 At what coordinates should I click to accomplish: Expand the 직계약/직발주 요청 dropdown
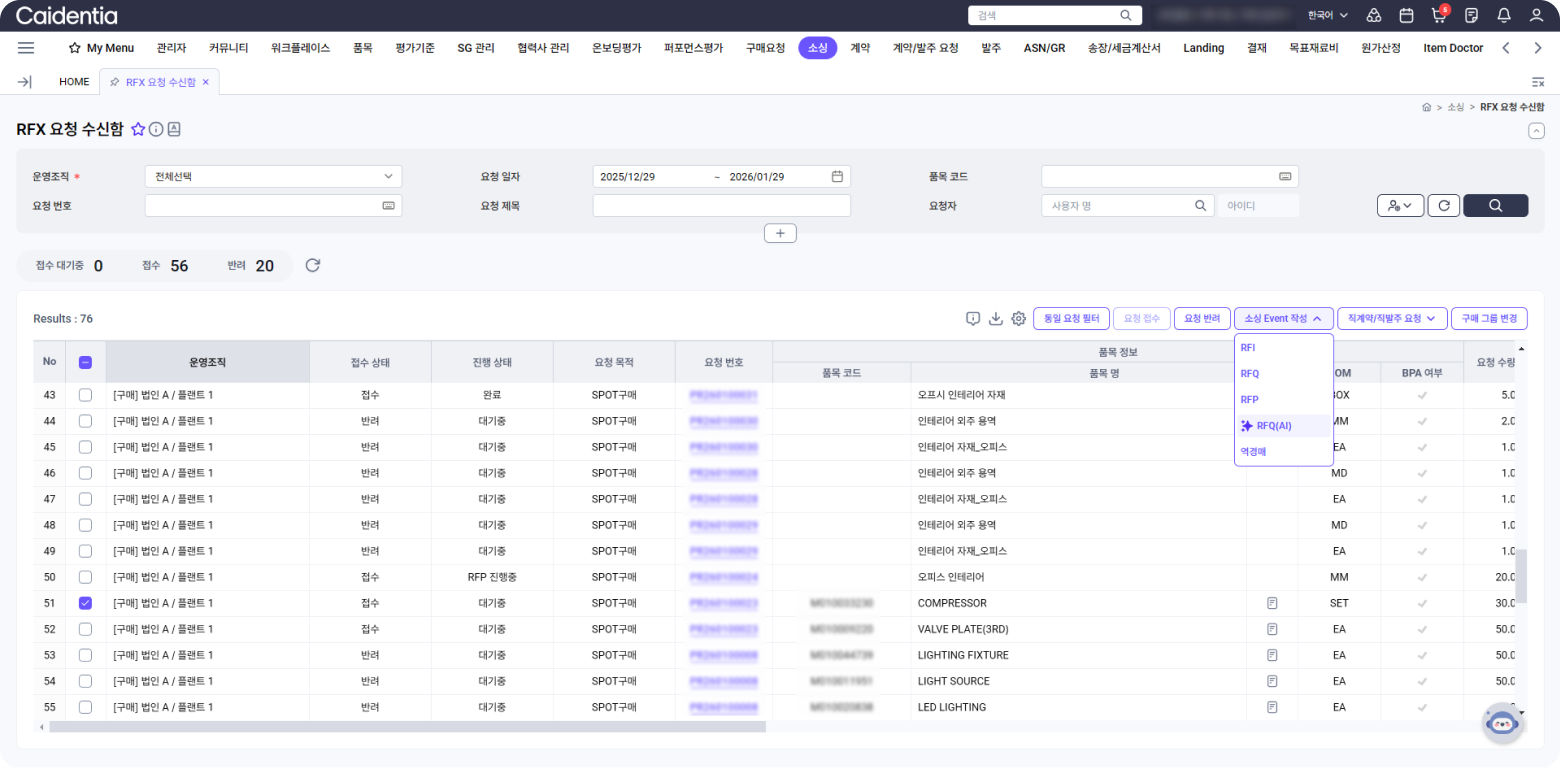(x=1392, y=318)
